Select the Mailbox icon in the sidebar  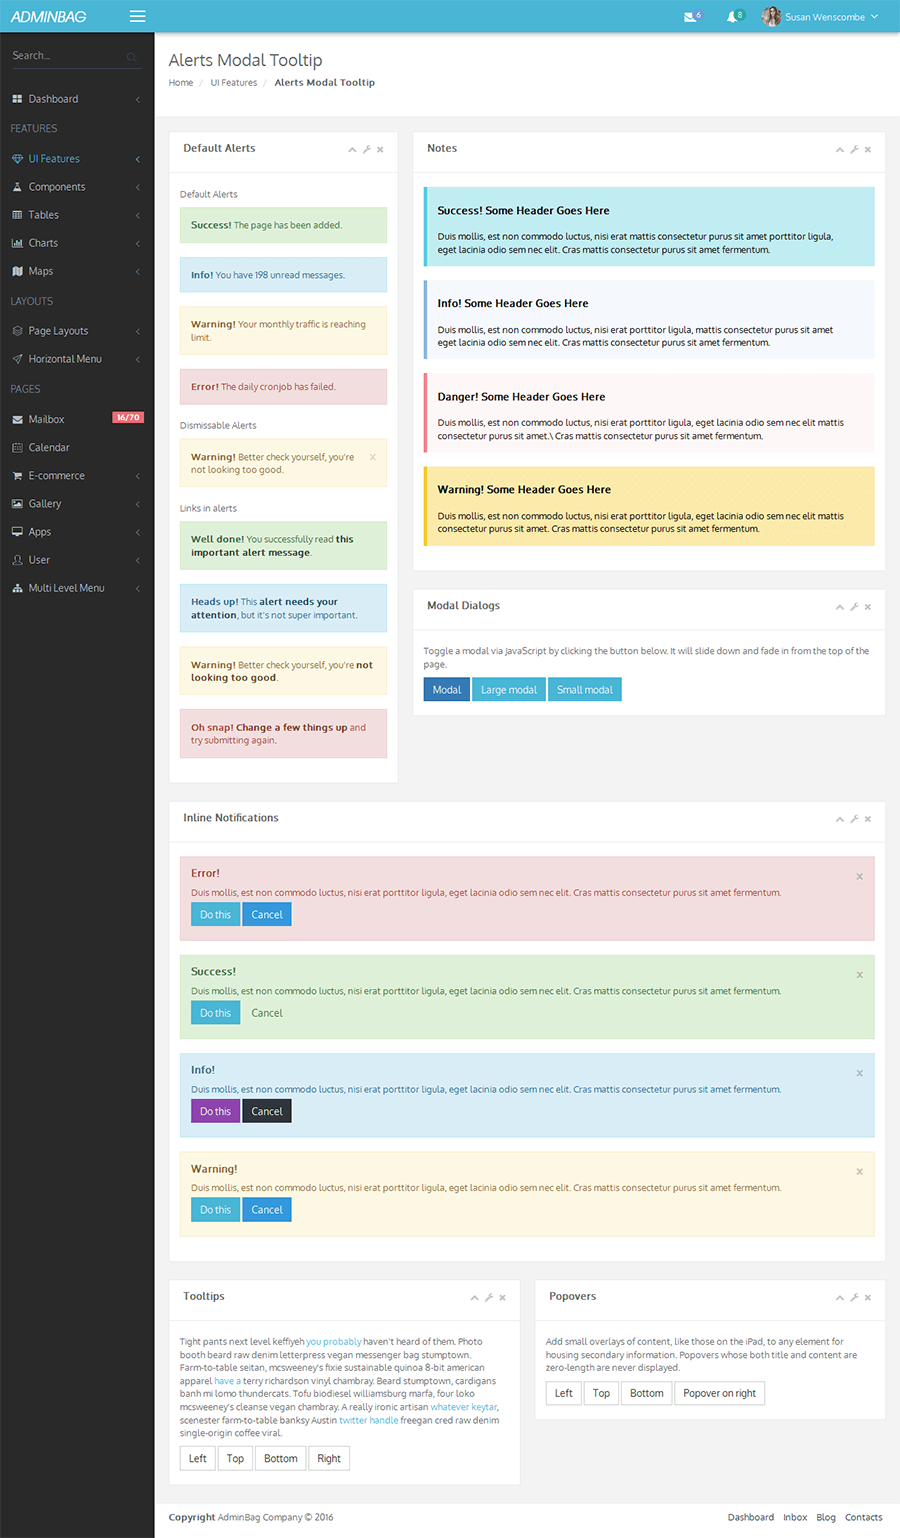[x=17, y=418]
